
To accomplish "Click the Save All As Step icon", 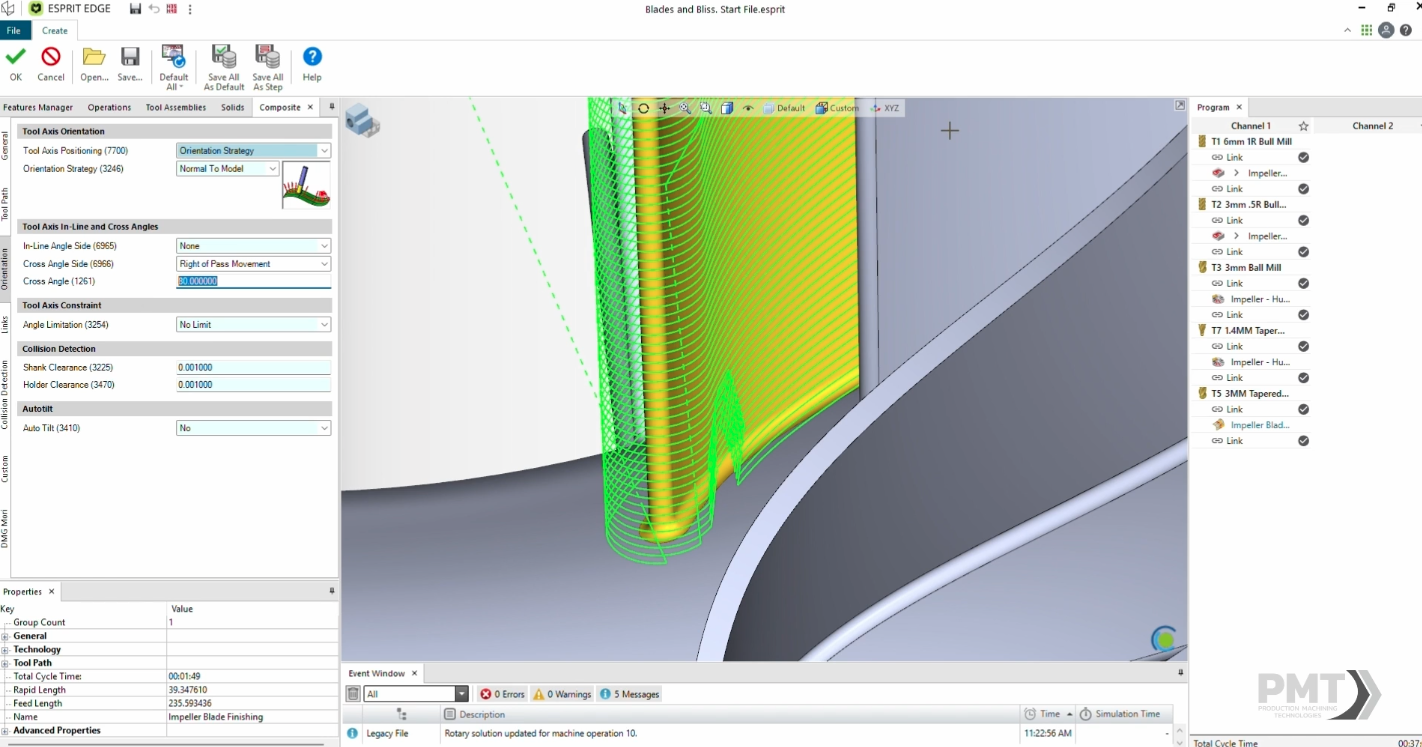I will 268,56.
